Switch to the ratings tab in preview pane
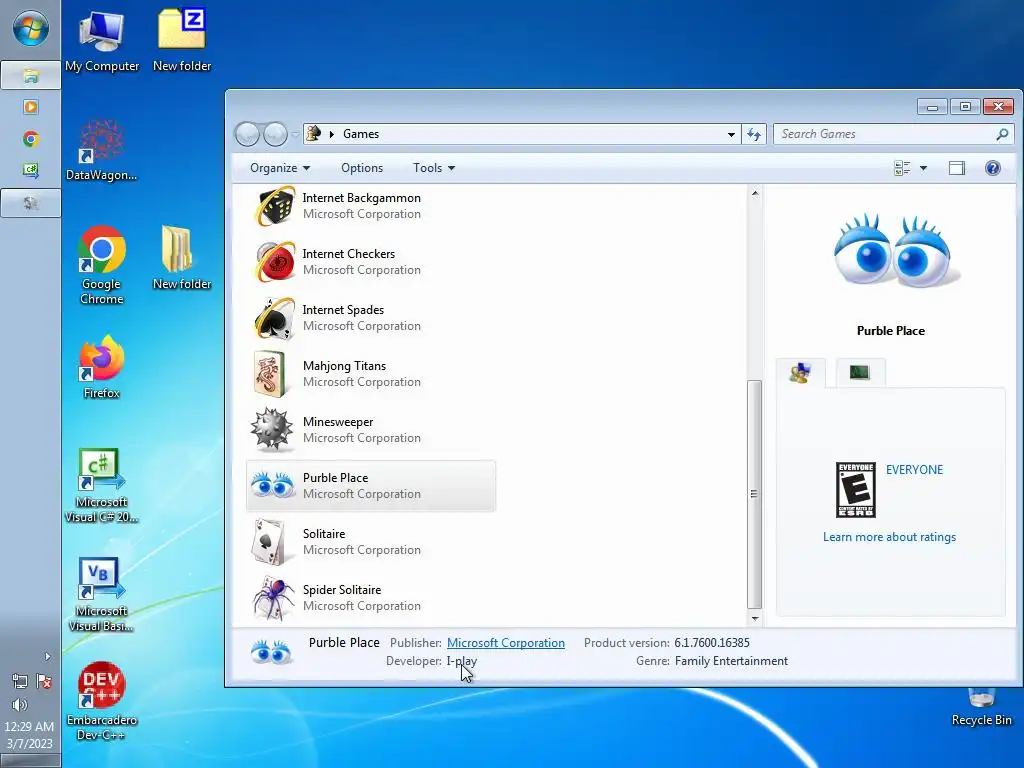 [x=801, y=373]
